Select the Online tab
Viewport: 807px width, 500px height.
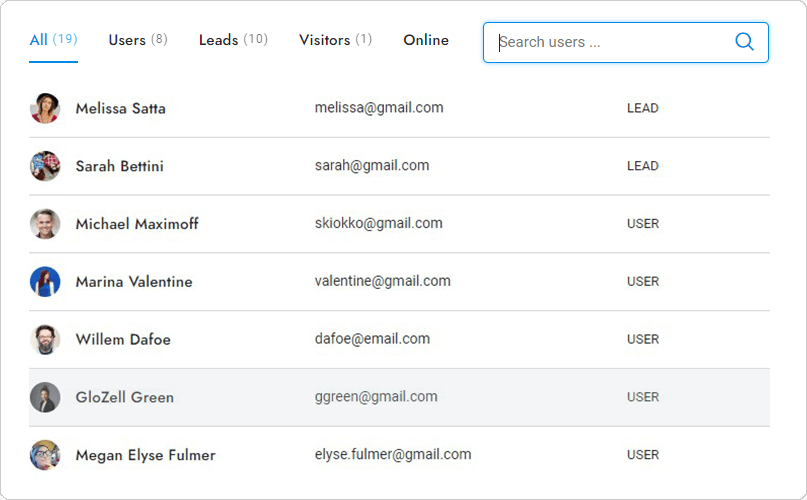(x=426, y=40)
